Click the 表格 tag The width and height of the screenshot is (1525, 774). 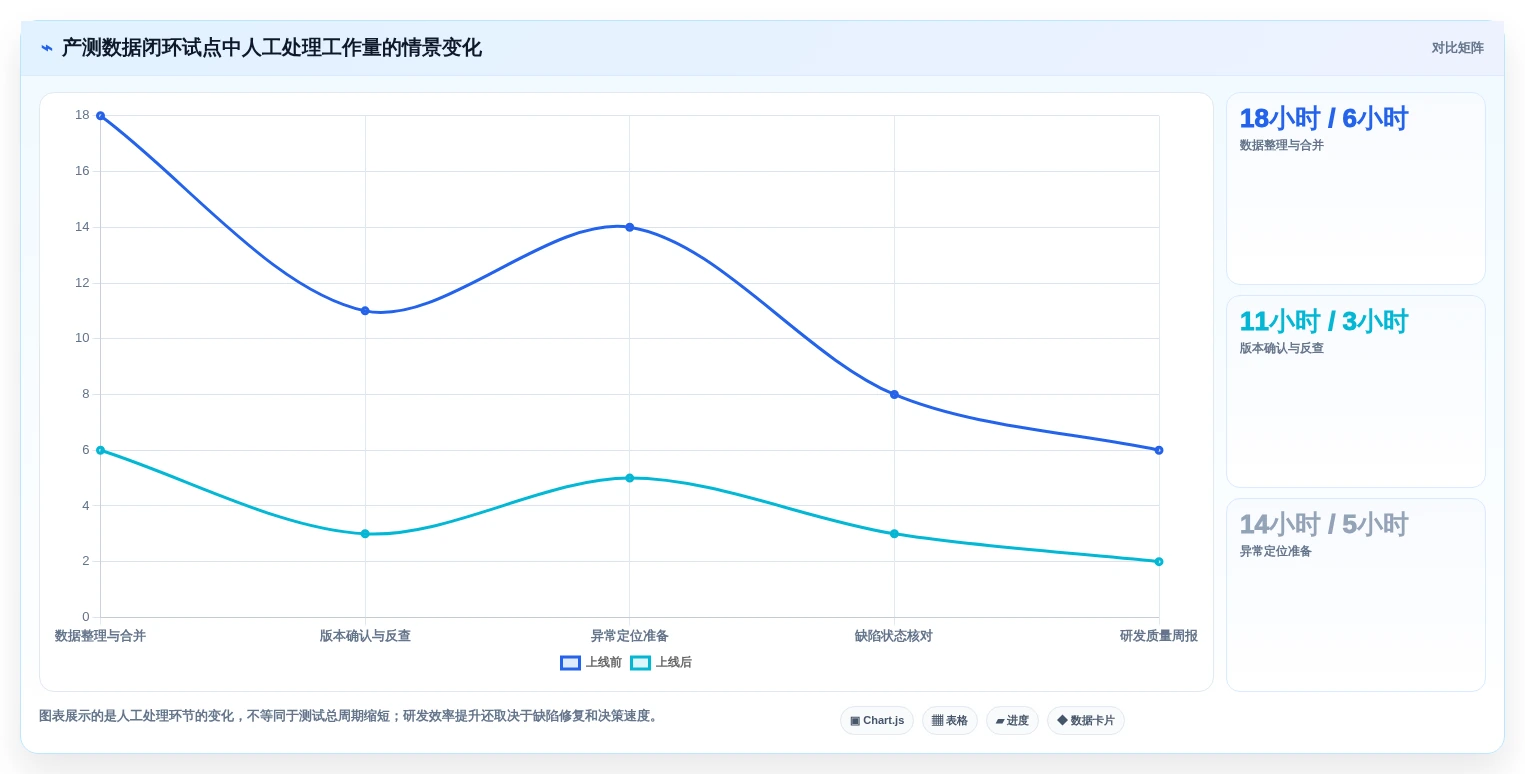tap(950, 721)
